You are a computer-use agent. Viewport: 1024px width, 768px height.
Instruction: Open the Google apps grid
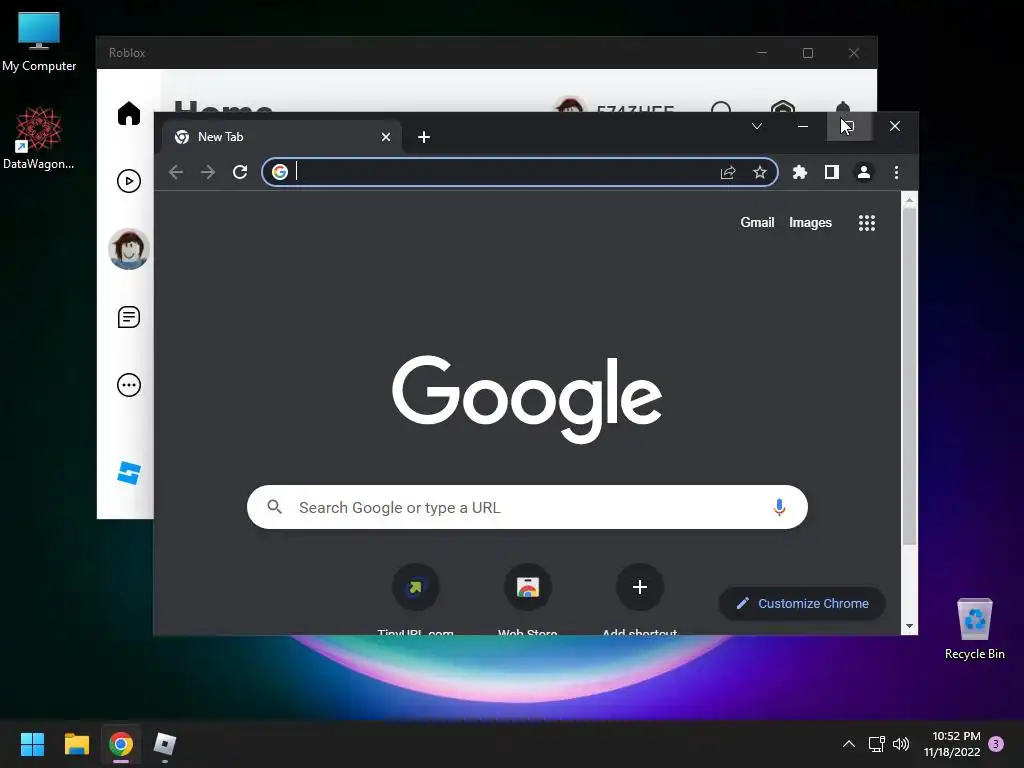[867, 223]
